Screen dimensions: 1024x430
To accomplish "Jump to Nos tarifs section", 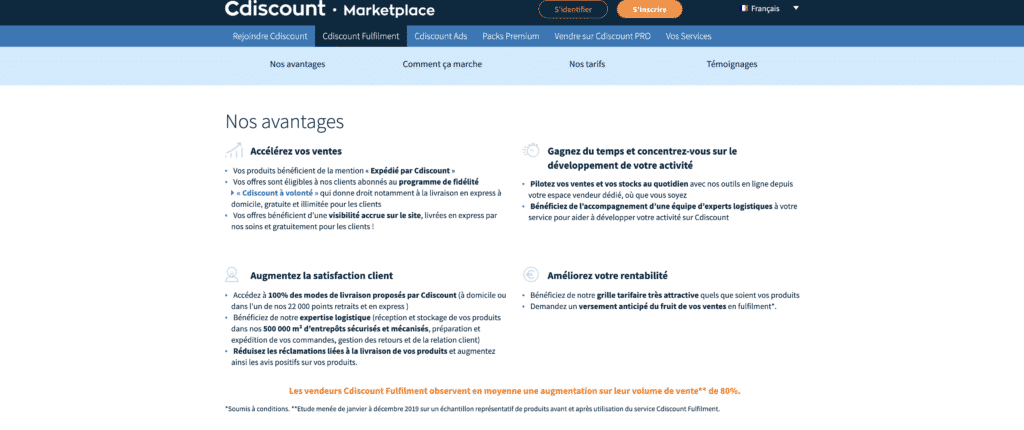I will point(587,64).
